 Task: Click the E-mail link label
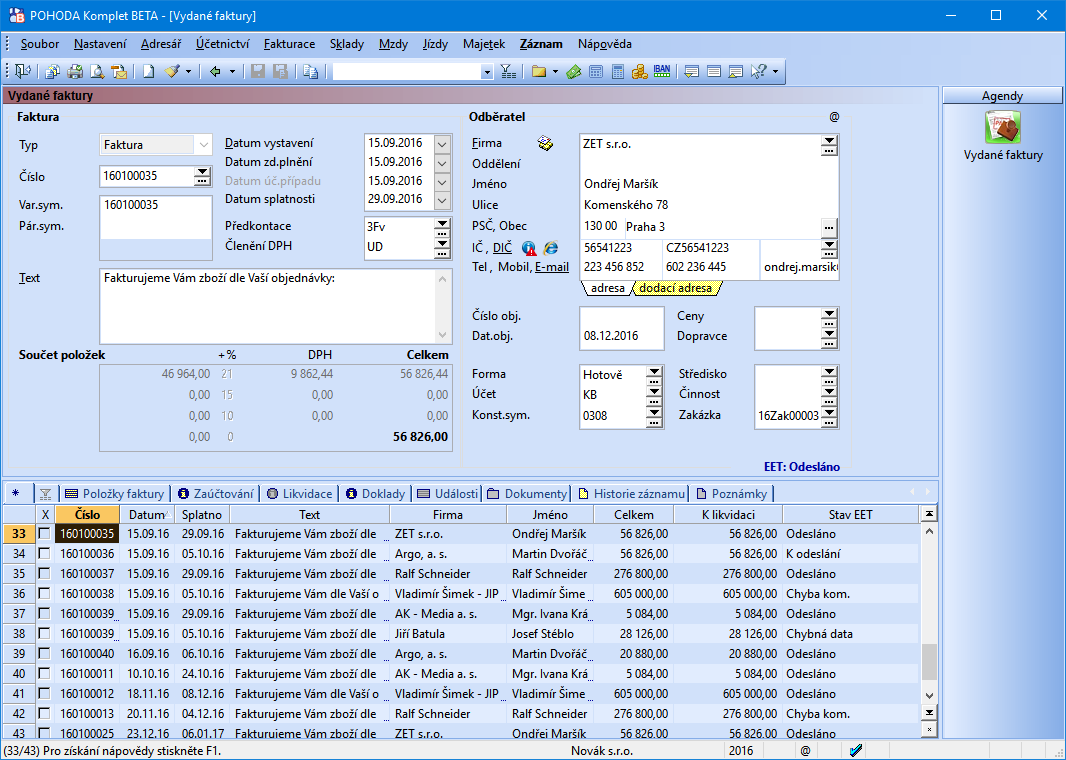(x=552, y=267)
